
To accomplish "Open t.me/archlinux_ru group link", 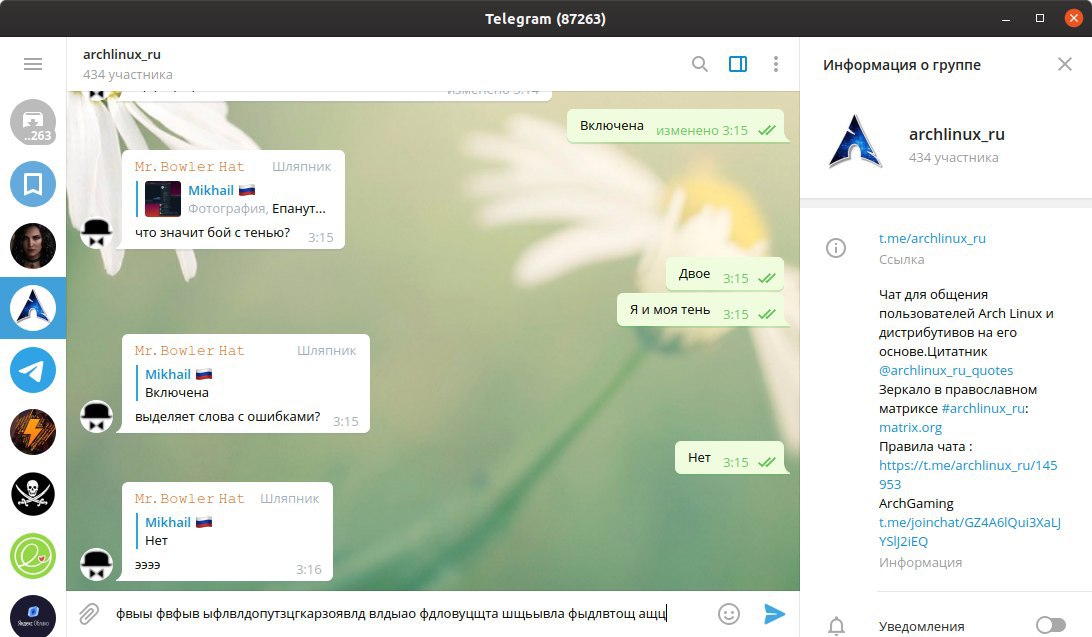I will click(x=932, y=238).
